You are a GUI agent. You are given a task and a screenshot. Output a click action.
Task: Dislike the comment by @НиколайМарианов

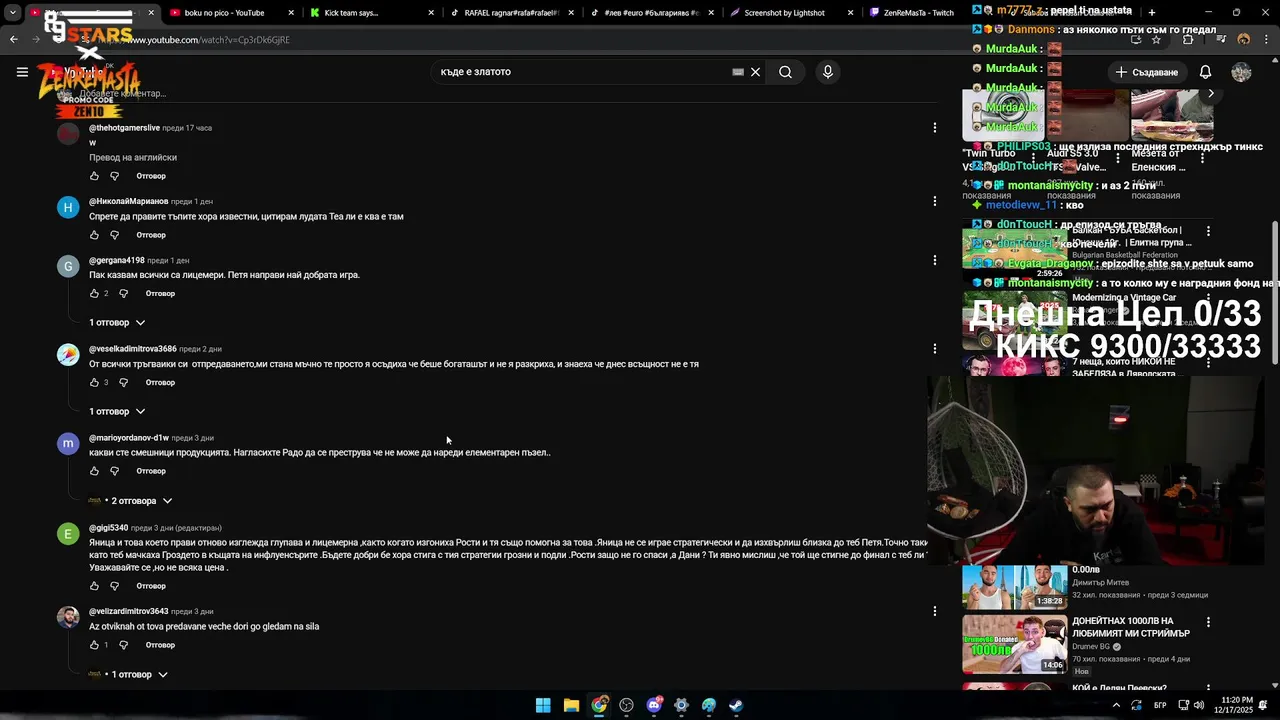pyautogui.click(x=114, y=235)
